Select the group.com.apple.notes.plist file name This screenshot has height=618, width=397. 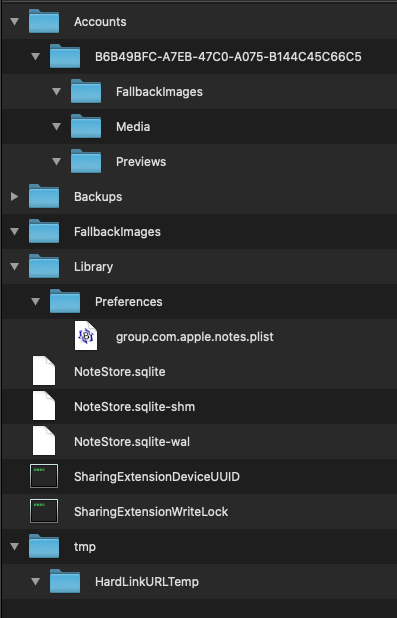(x=195, y=337)
